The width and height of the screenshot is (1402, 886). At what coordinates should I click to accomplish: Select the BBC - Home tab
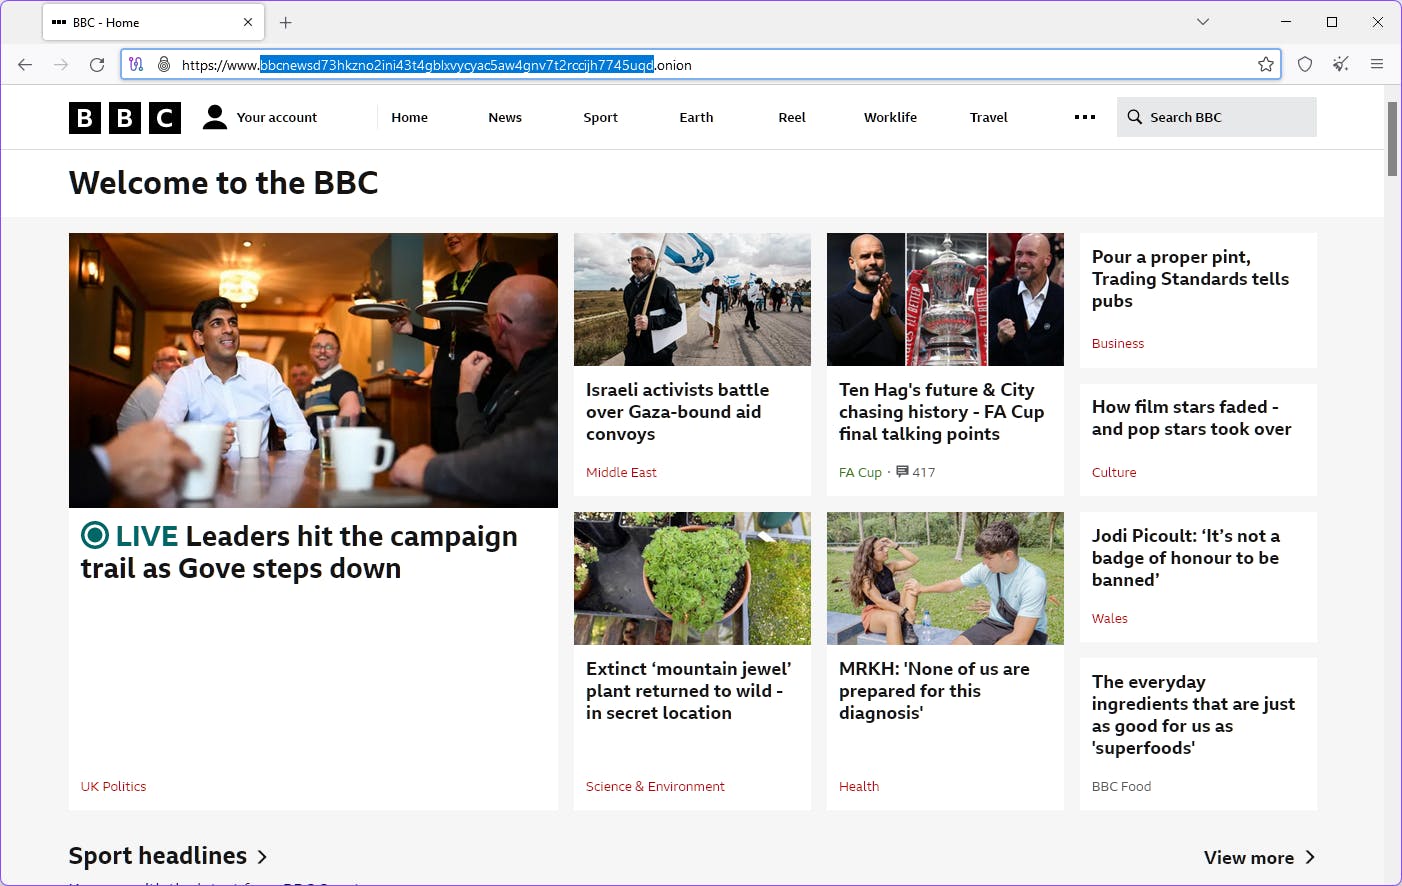tap(153, 22)
